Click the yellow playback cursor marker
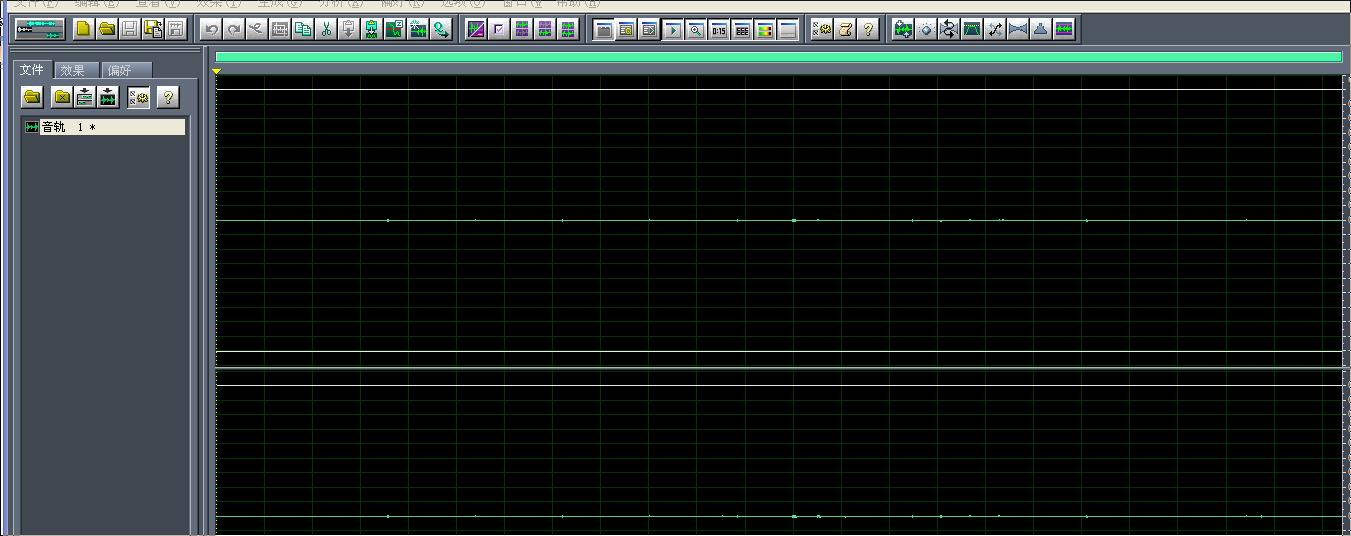This screenshot has height=536, width=1351. [x=216, y=71]
